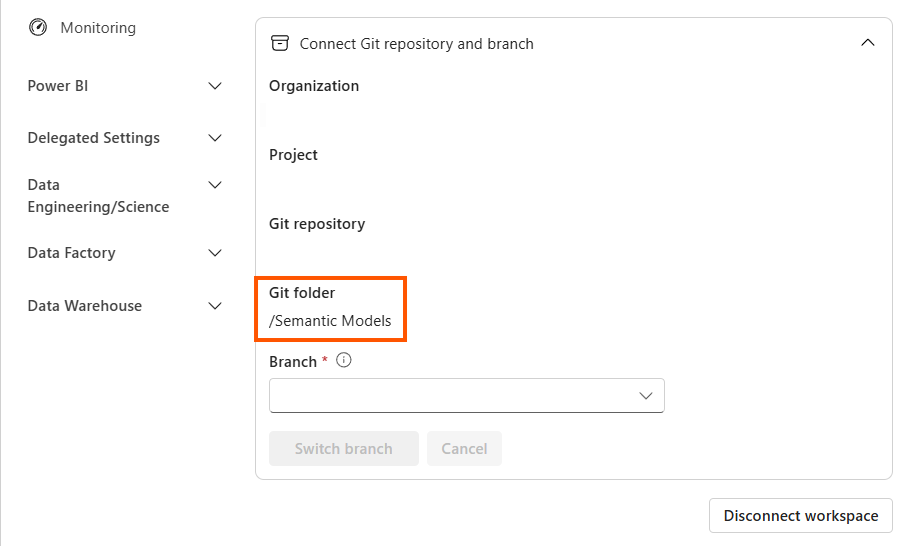Expand the Data Factory chevron

click(x=214, y=253)
